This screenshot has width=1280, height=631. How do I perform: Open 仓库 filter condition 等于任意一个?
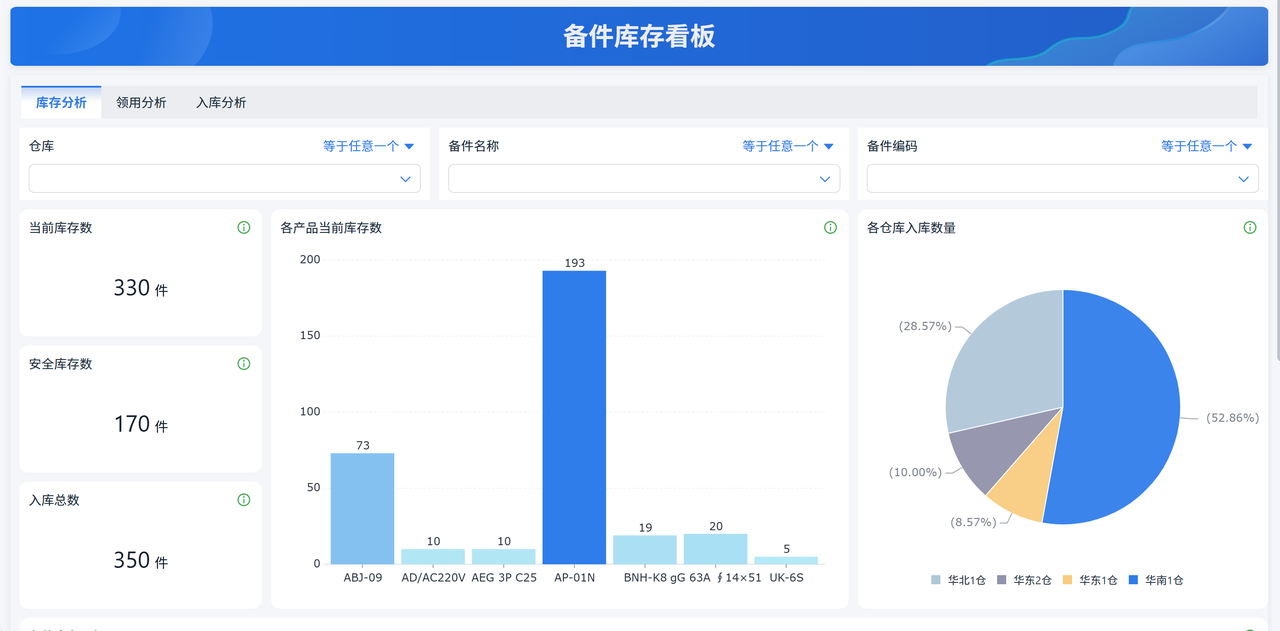(368, 146)
